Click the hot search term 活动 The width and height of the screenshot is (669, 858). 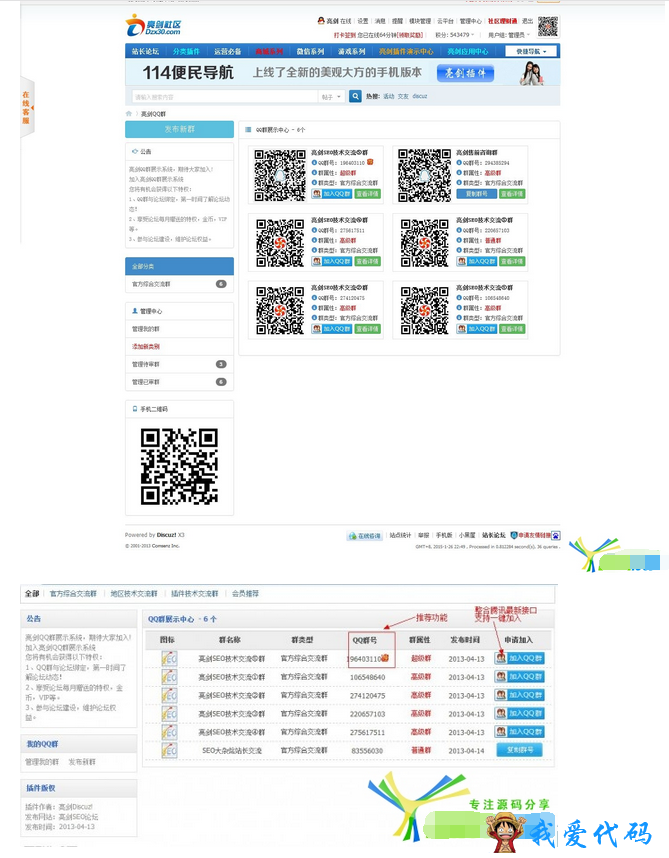click(388, 96)
